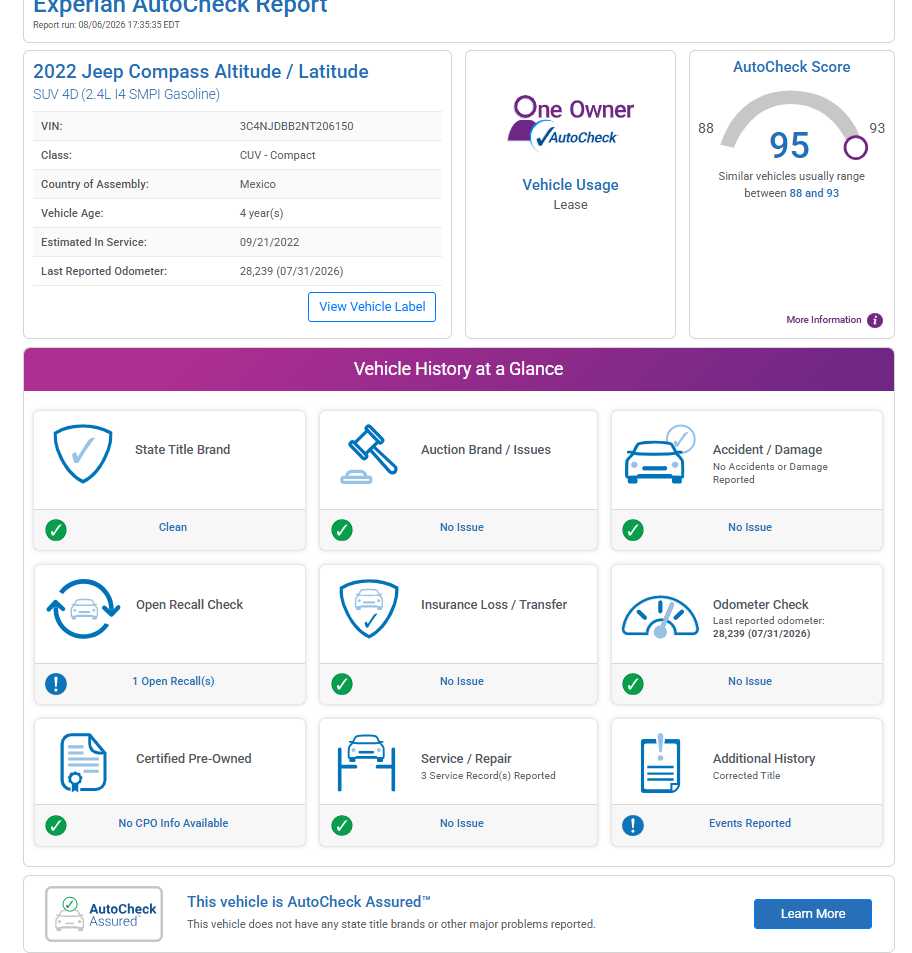Click This vehicle is AutoCheck Assured heading
The height and width of the screenshot is (953, 912).
tap(309, 902)
